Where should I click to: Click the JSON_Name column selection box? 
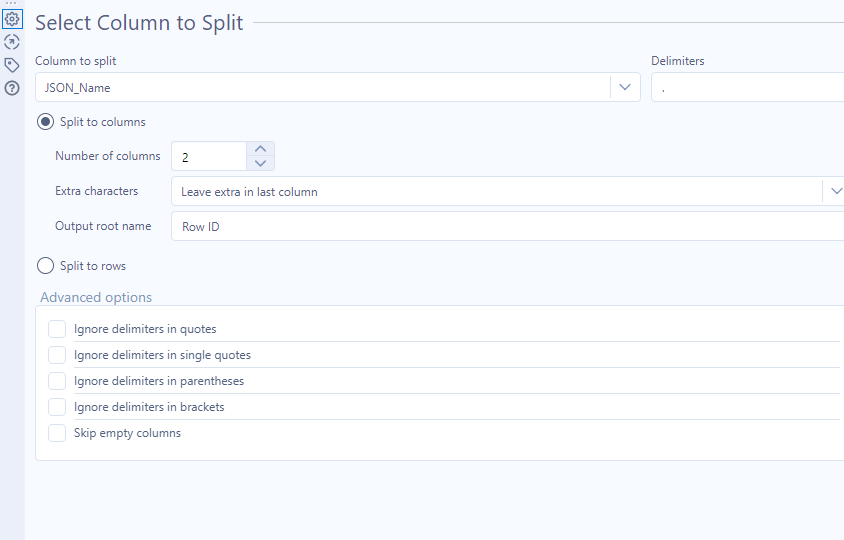pos(322,87)
